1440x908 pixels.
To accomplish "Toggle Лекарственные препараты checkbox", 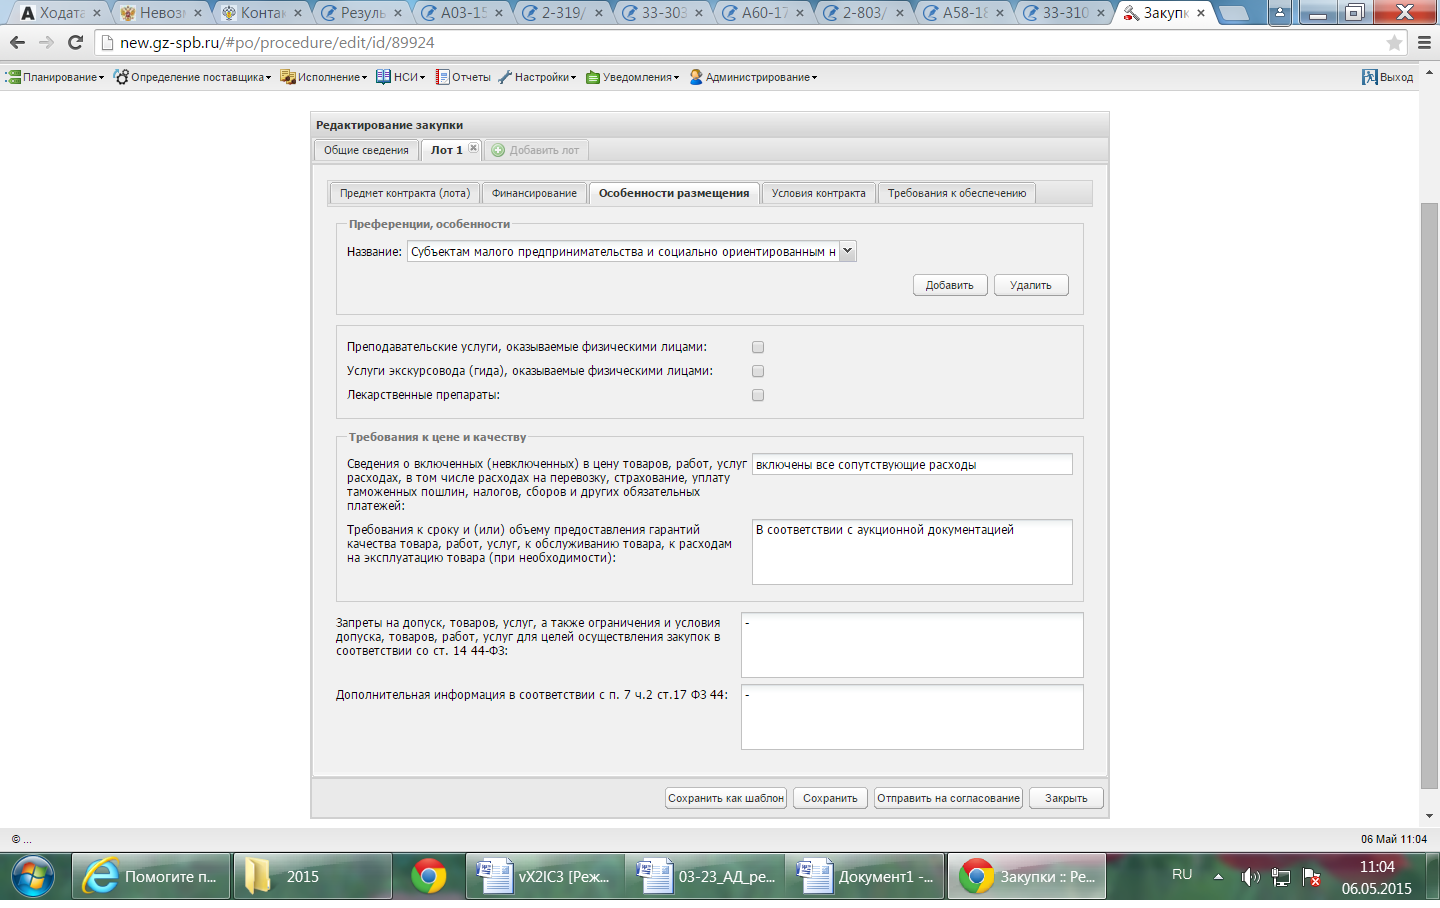I will 758,395.
